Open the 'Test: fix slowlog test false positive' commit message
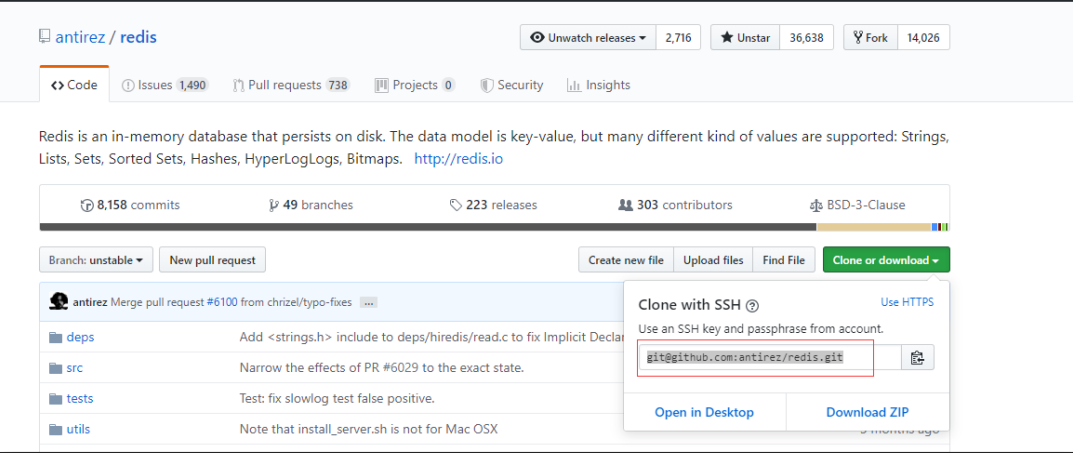The height and width of the screenshot is (453, 1073). coord(337,398)
